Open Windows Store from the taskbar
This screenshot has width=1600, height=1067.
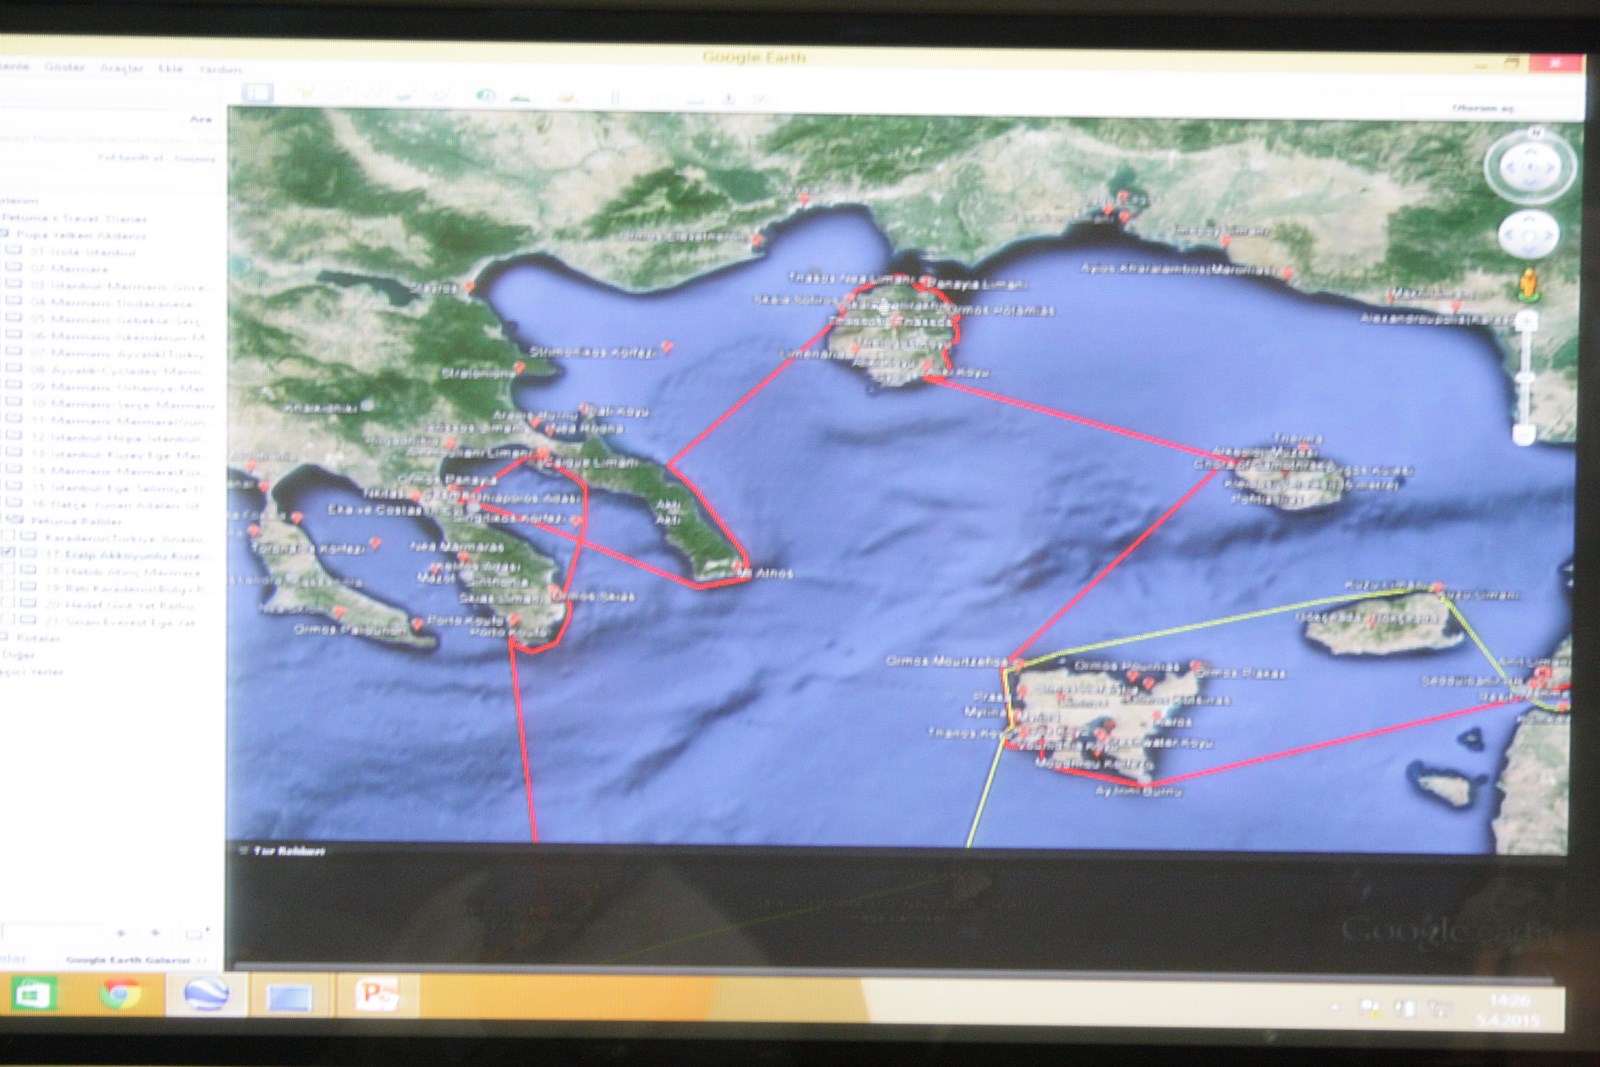(34, 994)
